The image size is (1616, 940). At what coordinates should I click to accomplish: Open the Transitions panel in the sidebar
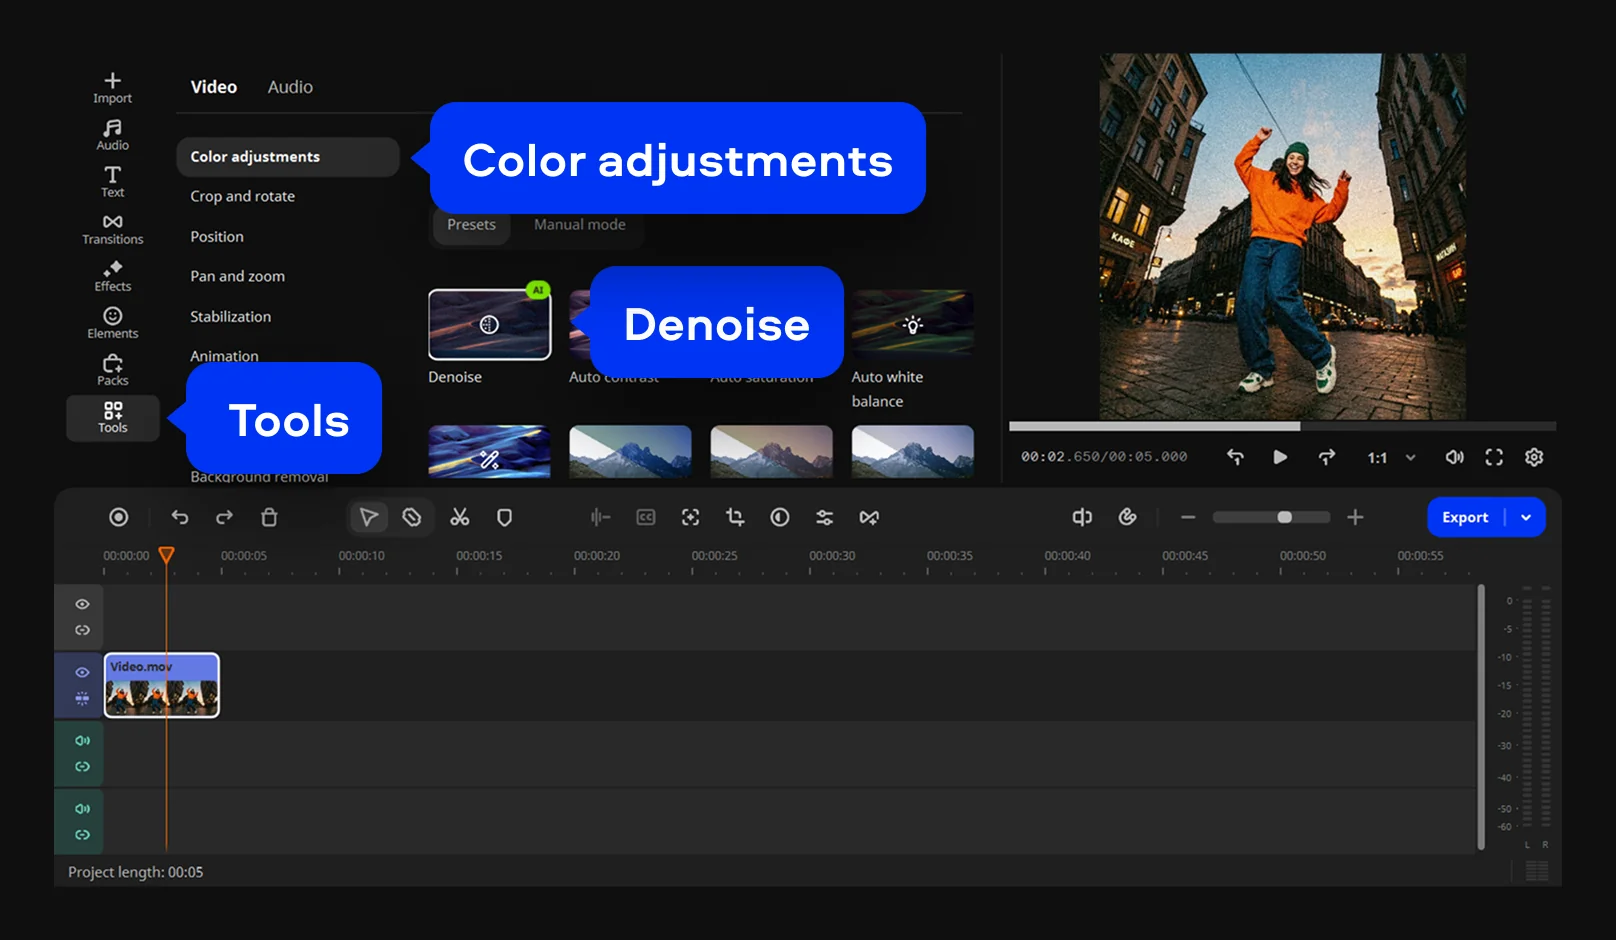click(x=112, y=229)
